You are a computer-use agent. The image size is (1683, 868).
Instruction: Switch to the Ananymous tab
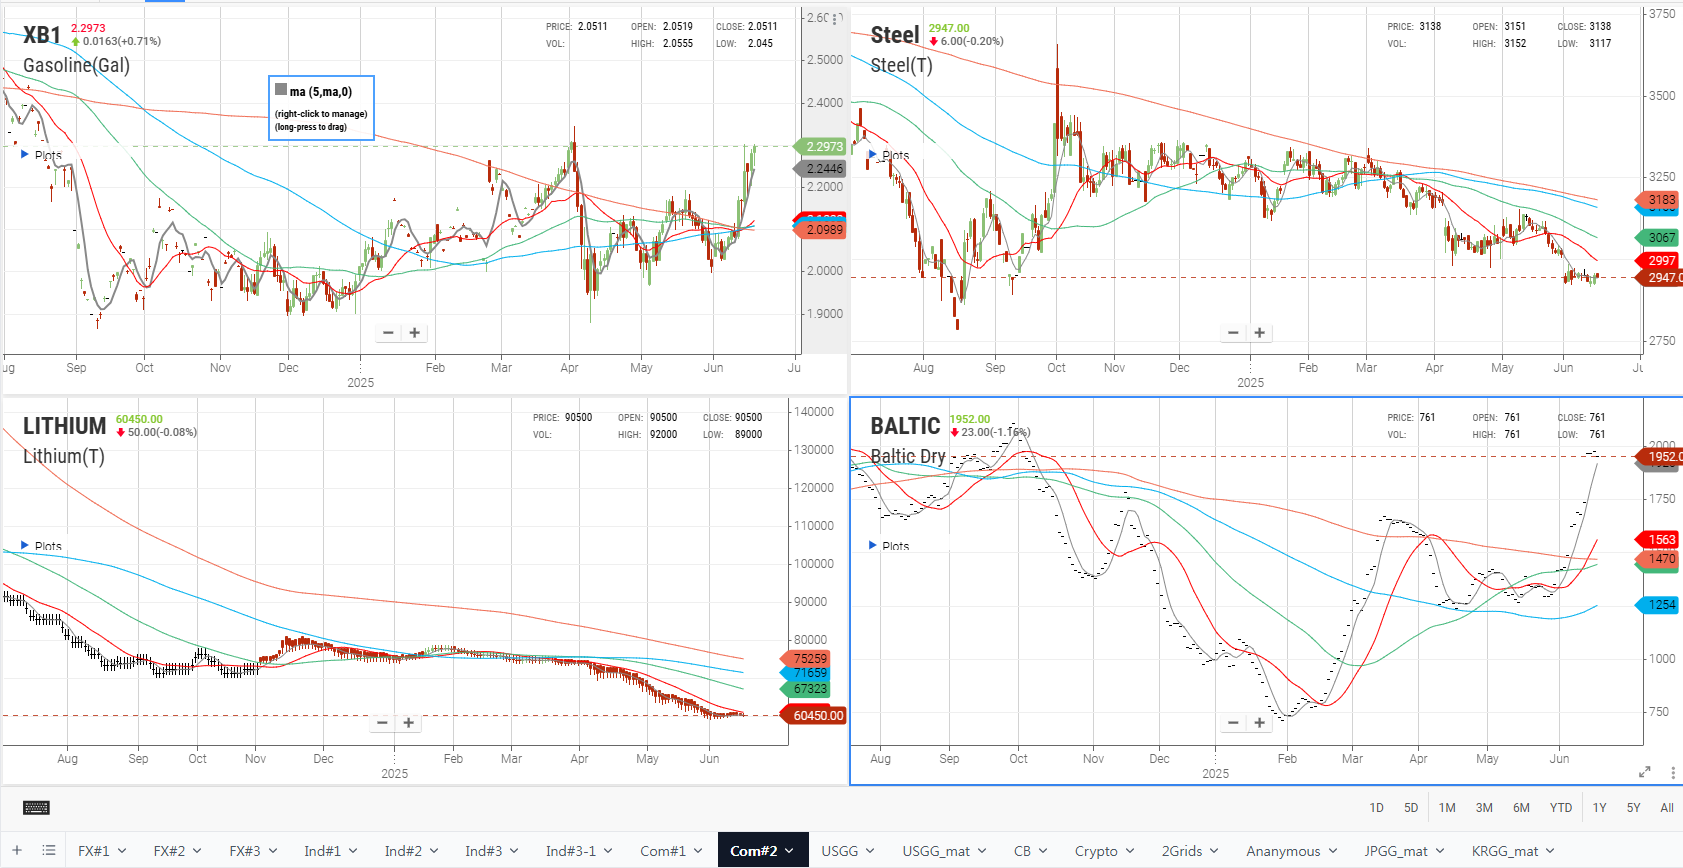pyautogui.click(x=1283, y=851)
